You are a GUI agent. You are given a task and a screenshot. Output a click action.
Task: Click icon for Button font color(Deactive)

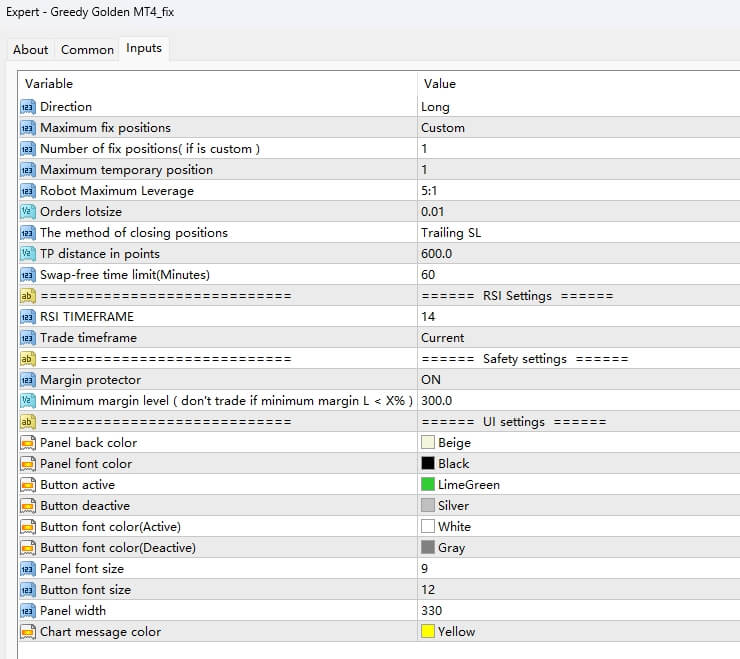tap(28, 548)
